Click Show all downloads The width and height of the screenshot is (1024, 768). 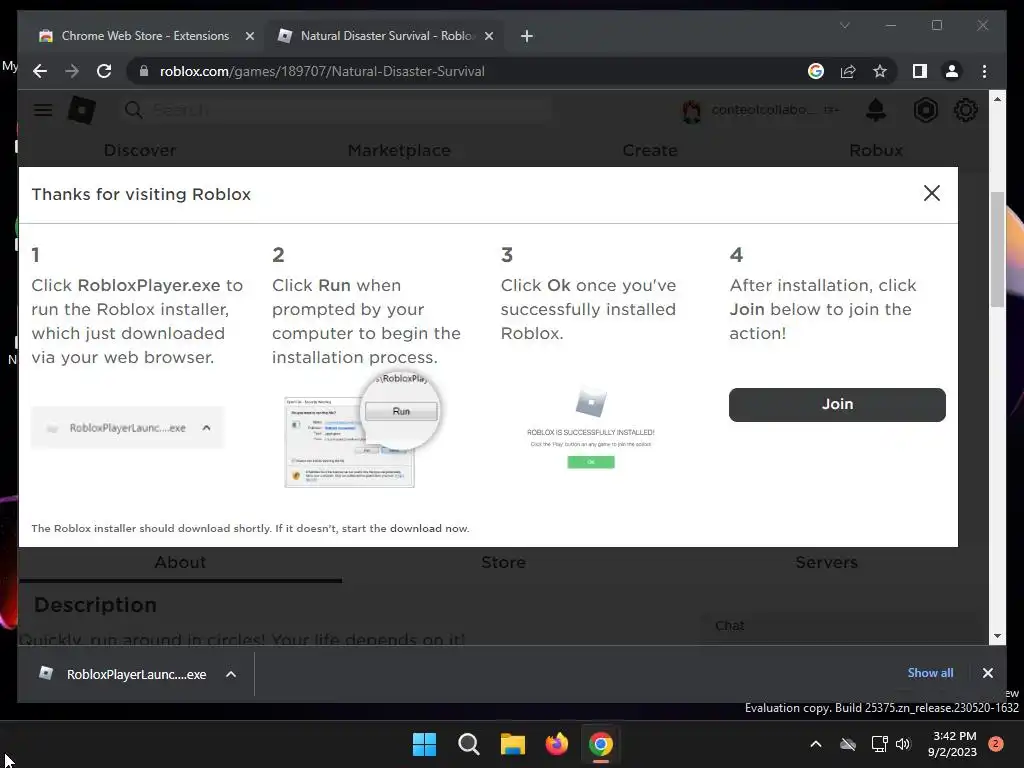[930, 673]
